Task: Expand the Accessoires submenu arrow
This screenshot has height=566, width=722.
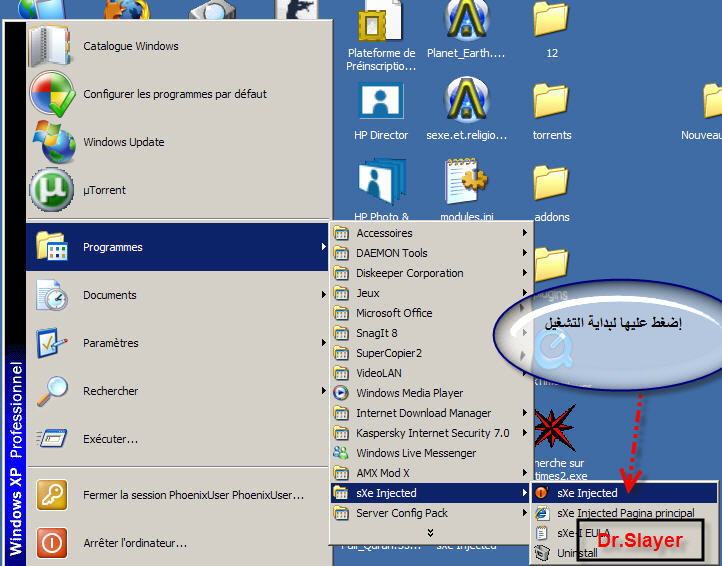Action: pyautogui.click(x=524, y=233)
